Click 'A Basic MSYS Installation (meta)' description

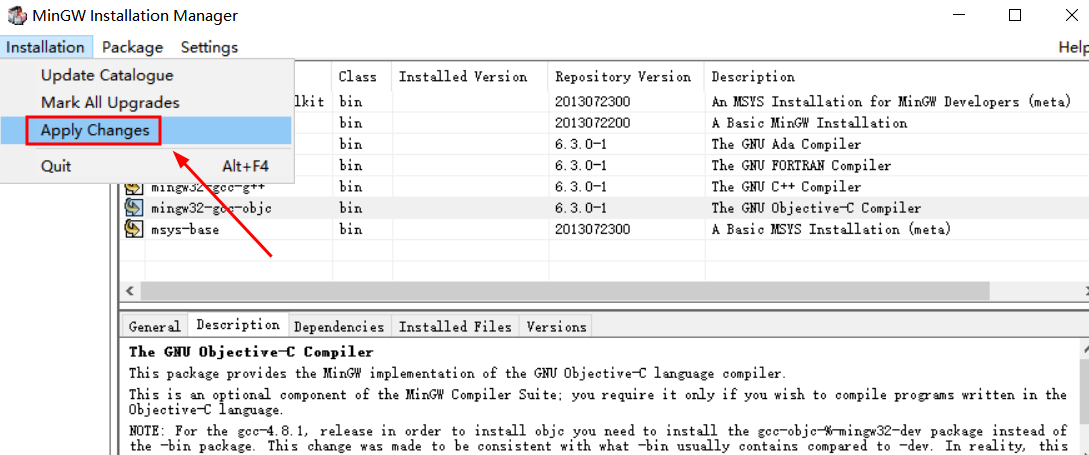pos(831,229)
